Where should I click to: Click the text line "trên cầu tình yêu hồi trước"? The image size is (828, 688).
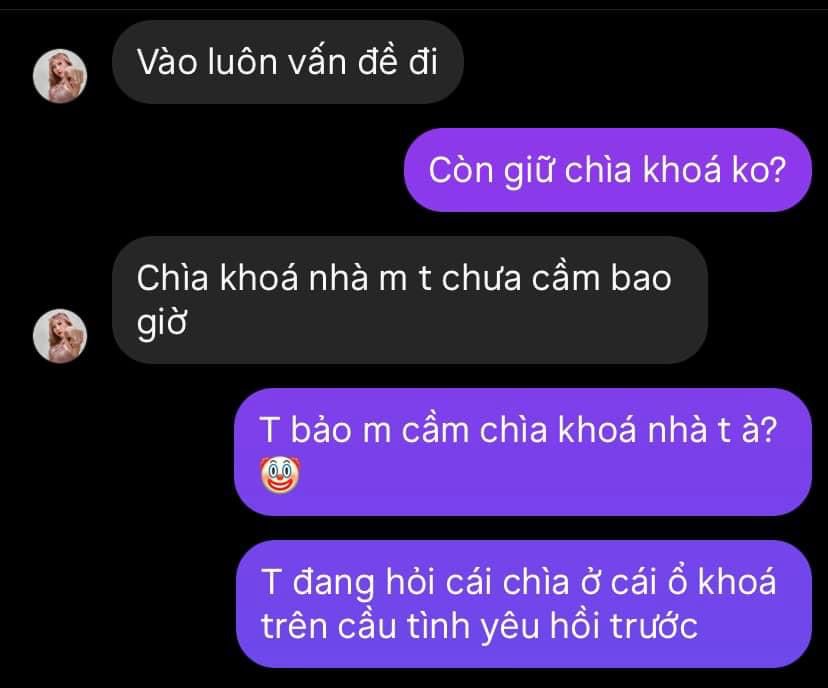pyautogui.click(x=479, y=627)
